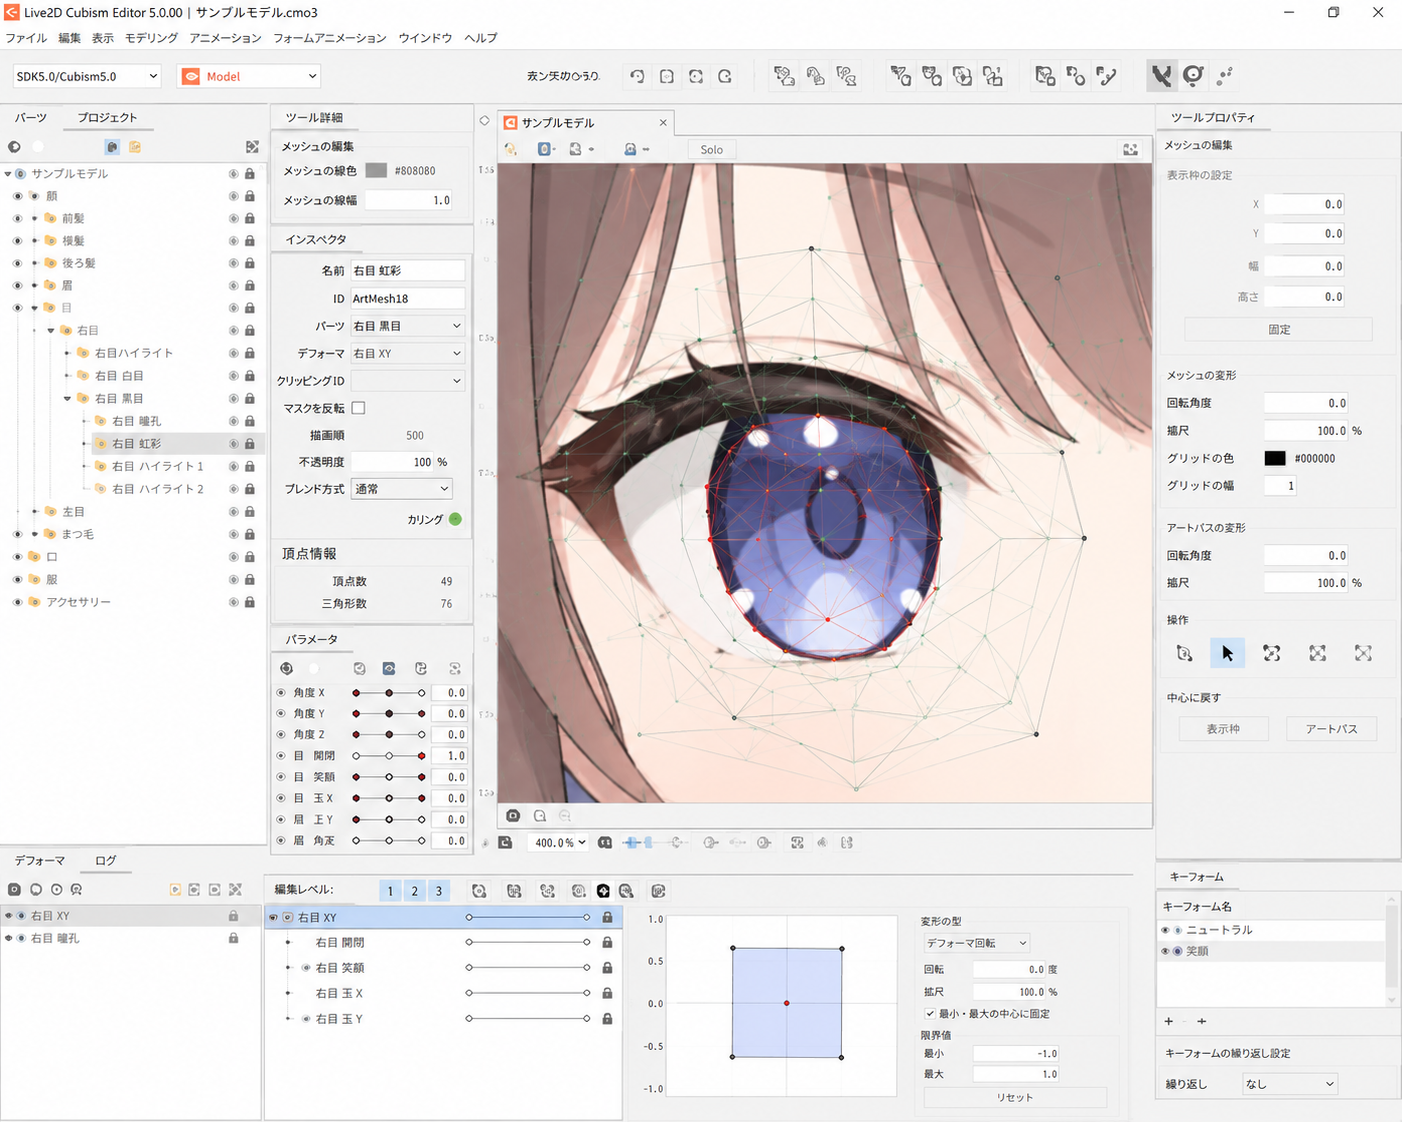Screen dimensions: 1402x1122
Task: Open the Model mode dropdown
Action: pyautogui.click(x=249, y=76)
